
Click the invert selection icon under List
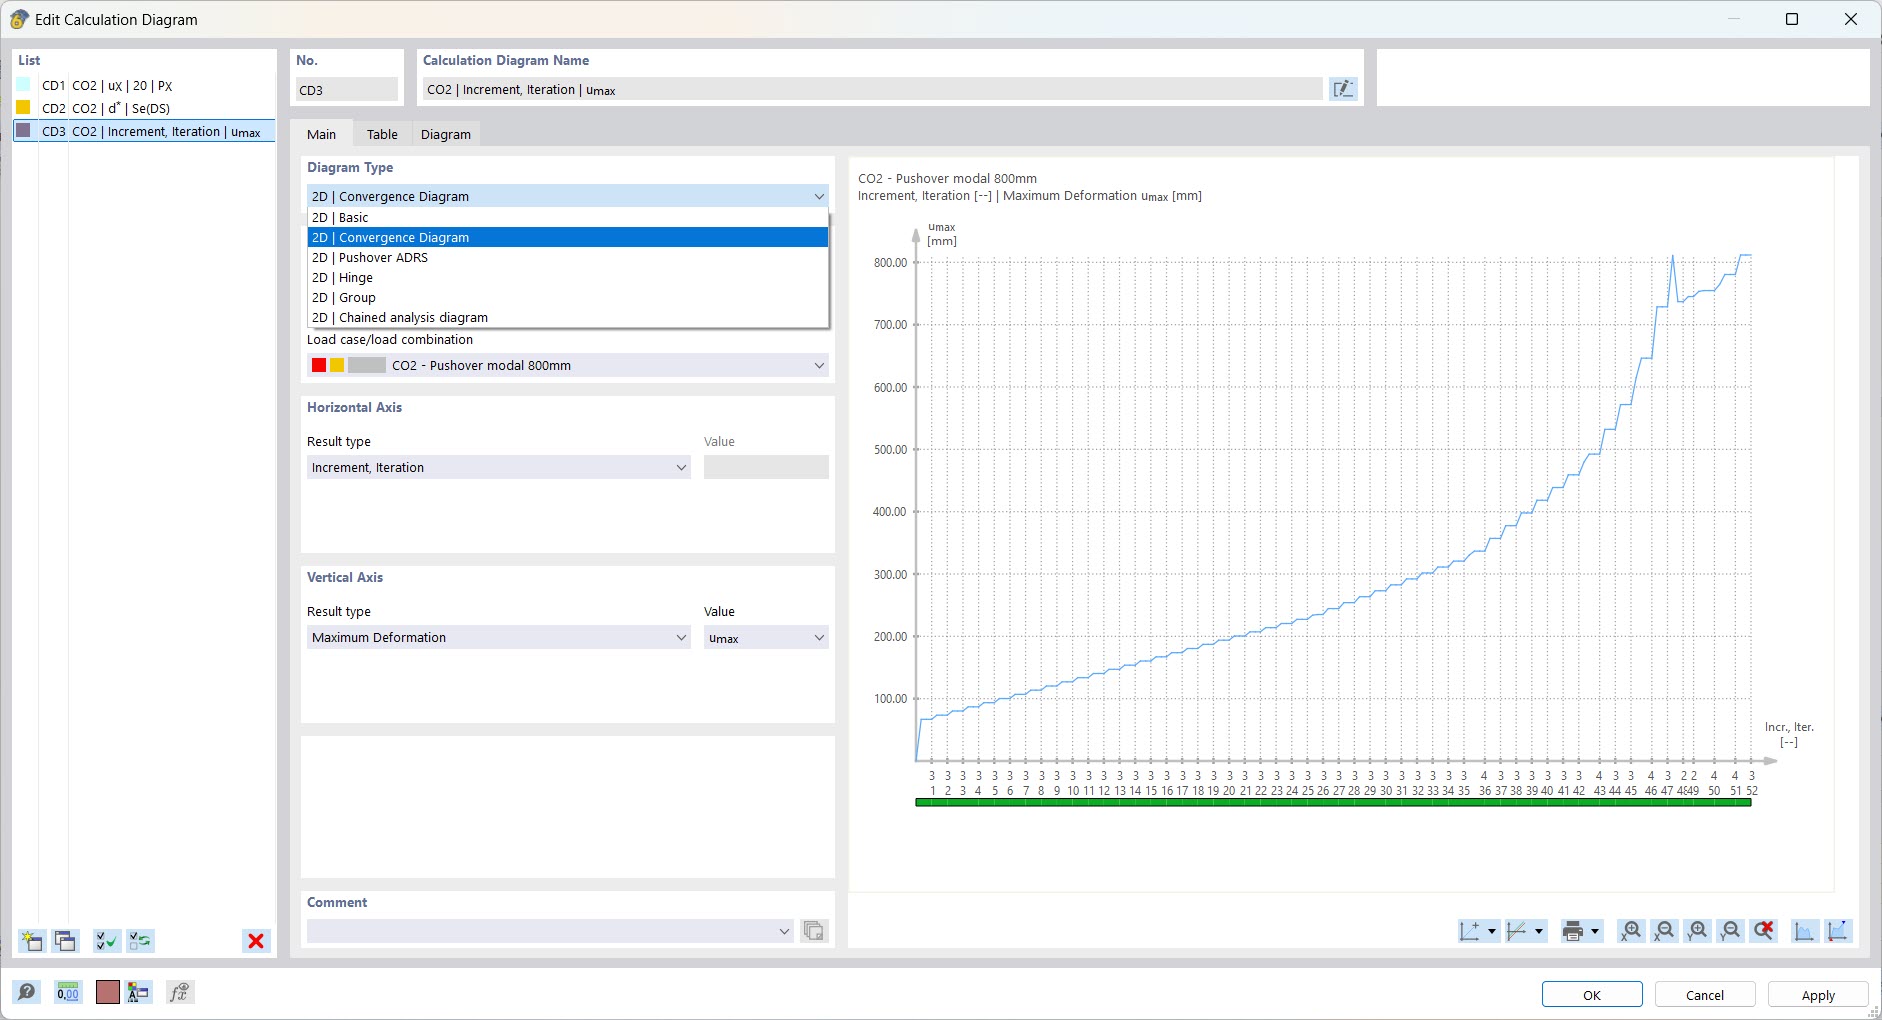(x=140, y=941)
